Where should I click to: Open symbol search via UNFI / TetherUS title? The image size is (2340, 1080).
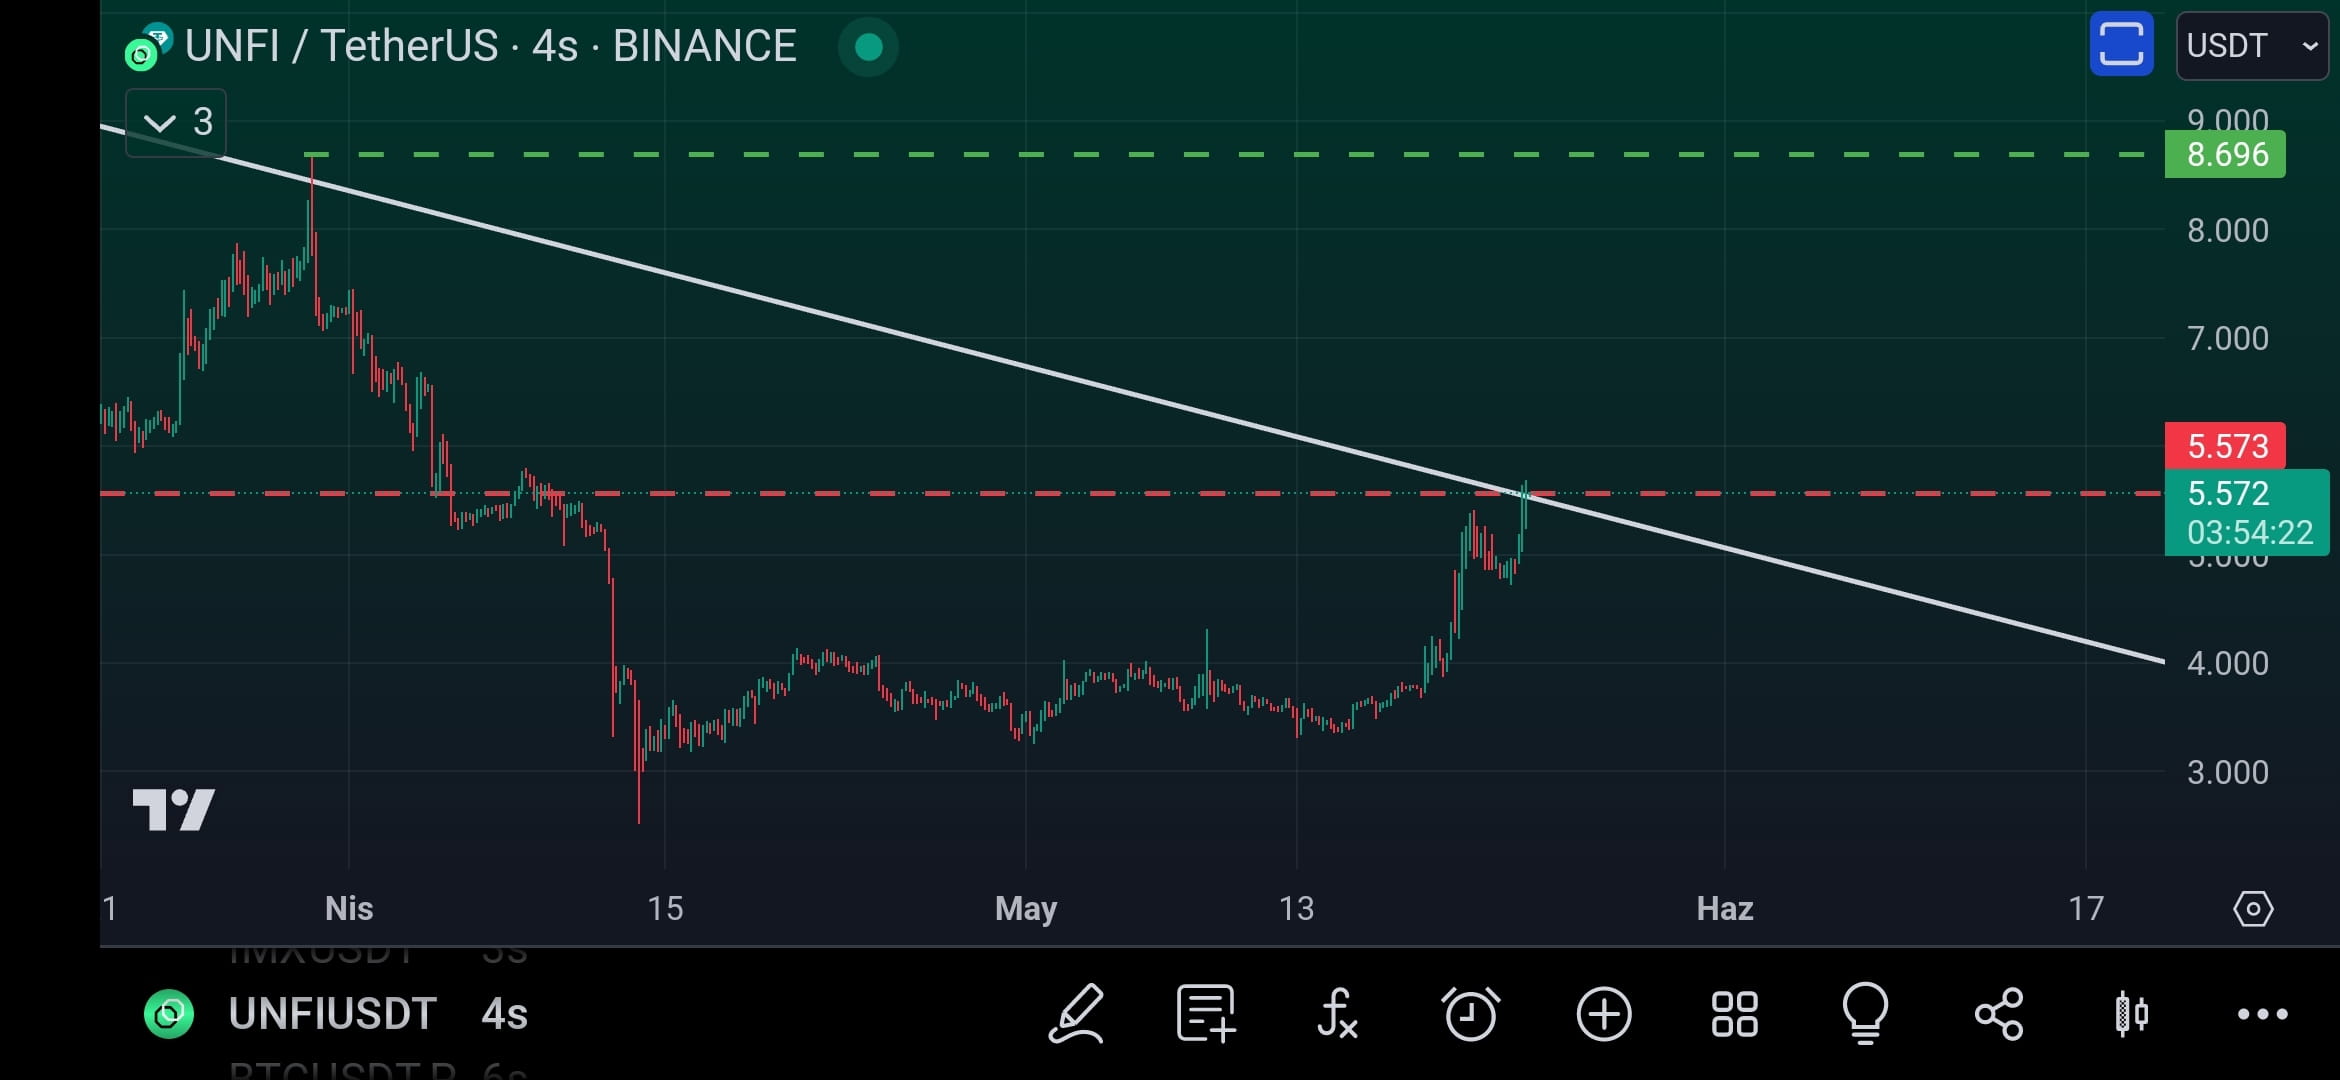point(490,46)
